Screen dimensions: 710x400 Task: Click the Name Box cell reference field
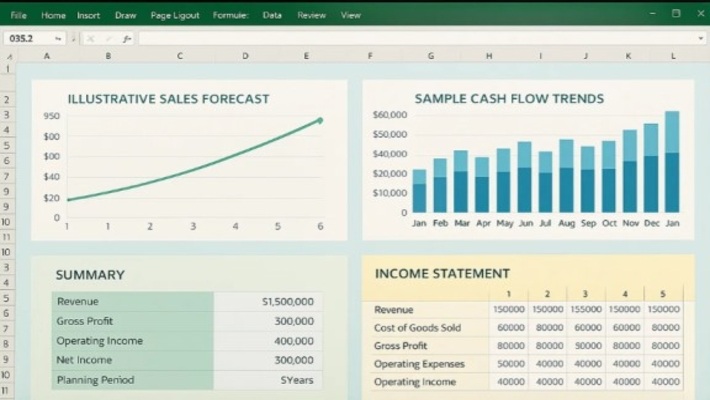(25, 38)
